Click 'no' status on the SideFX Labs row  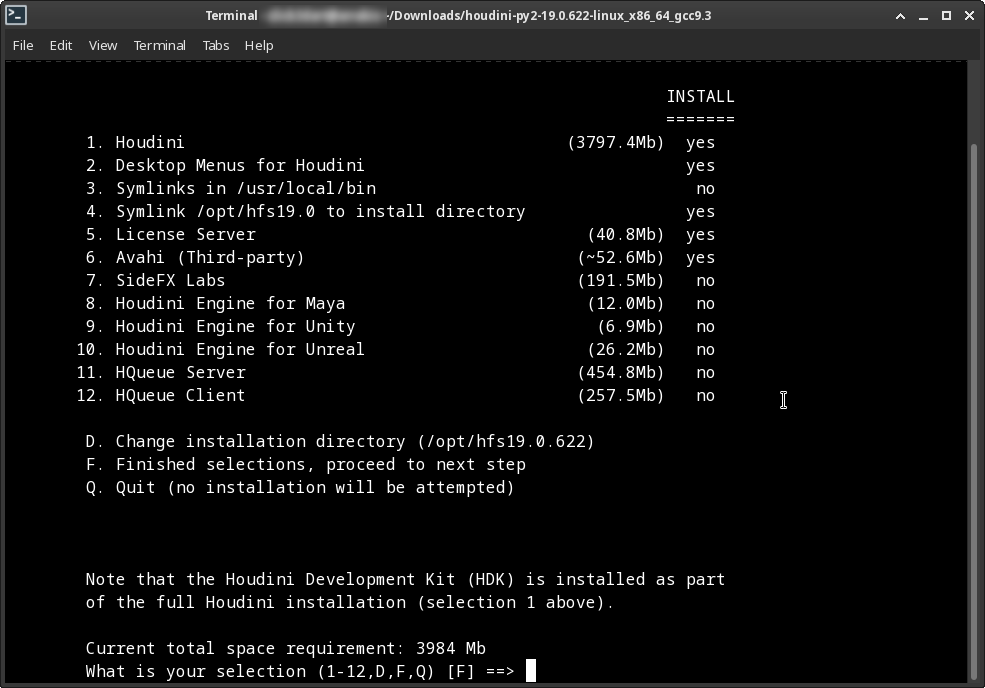tap(705, 281)
